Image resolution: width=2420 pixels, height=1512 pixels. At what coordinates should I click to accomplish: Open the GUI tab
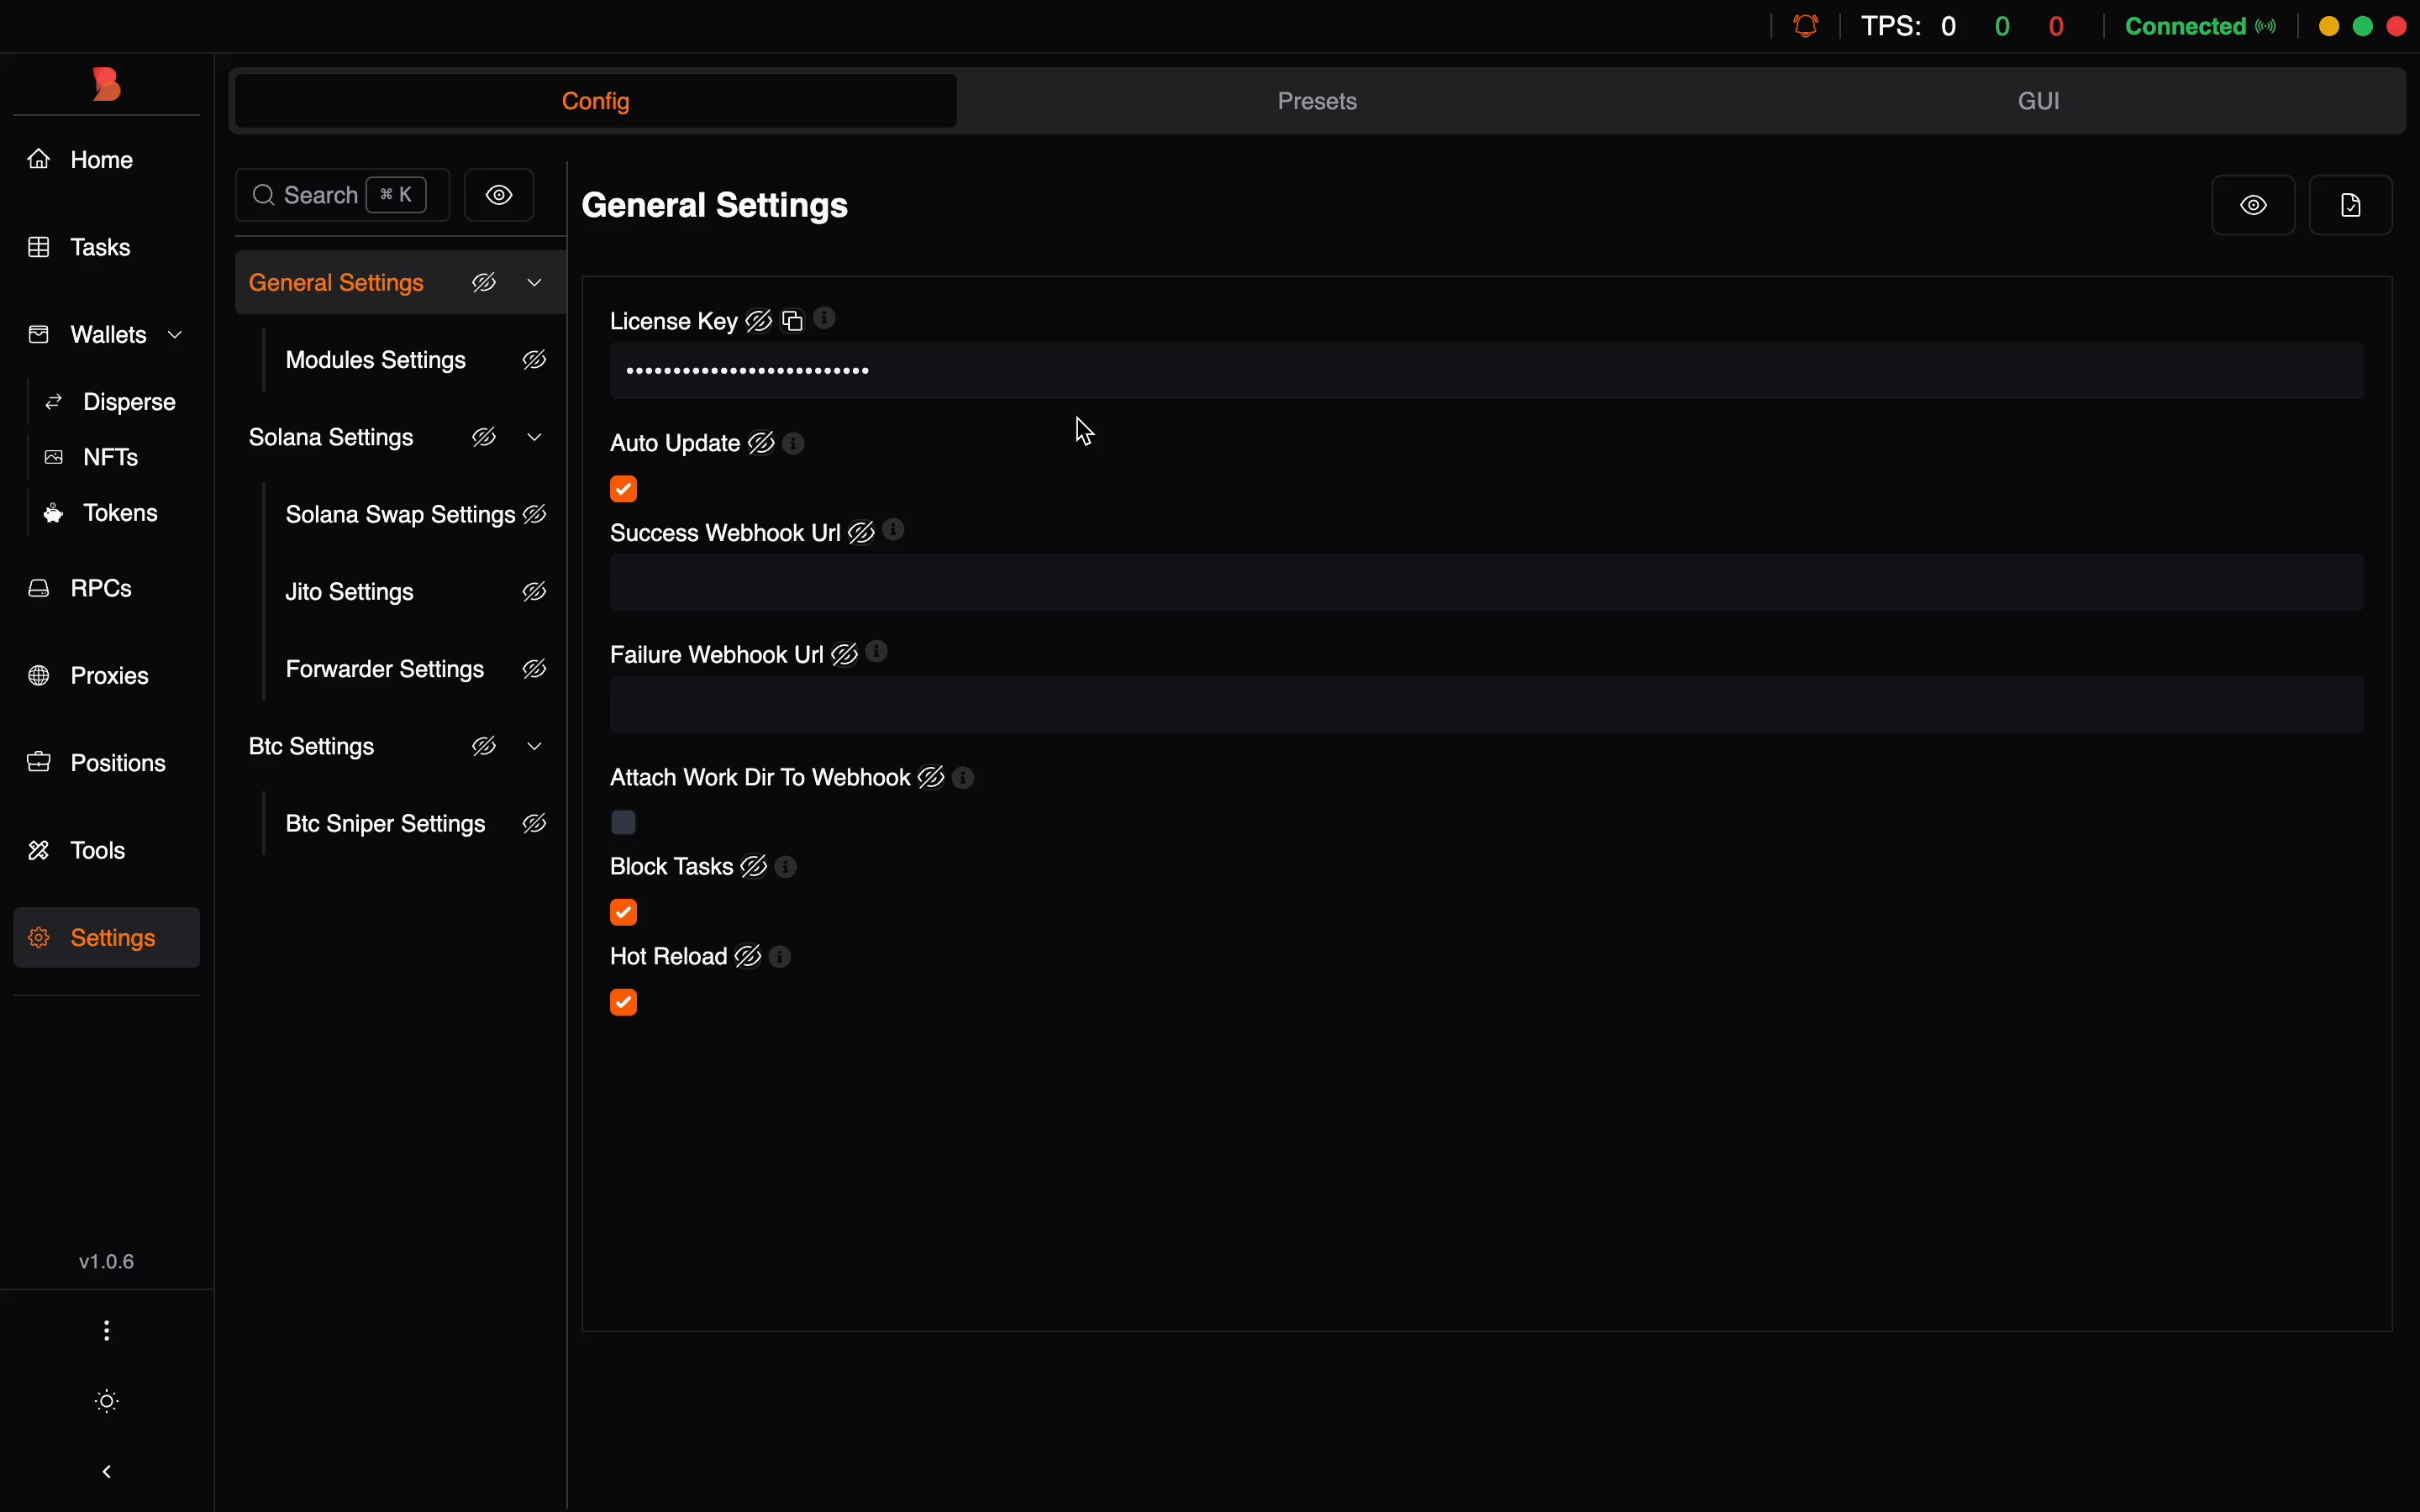pyautogui.click(x=2038, y=101)
